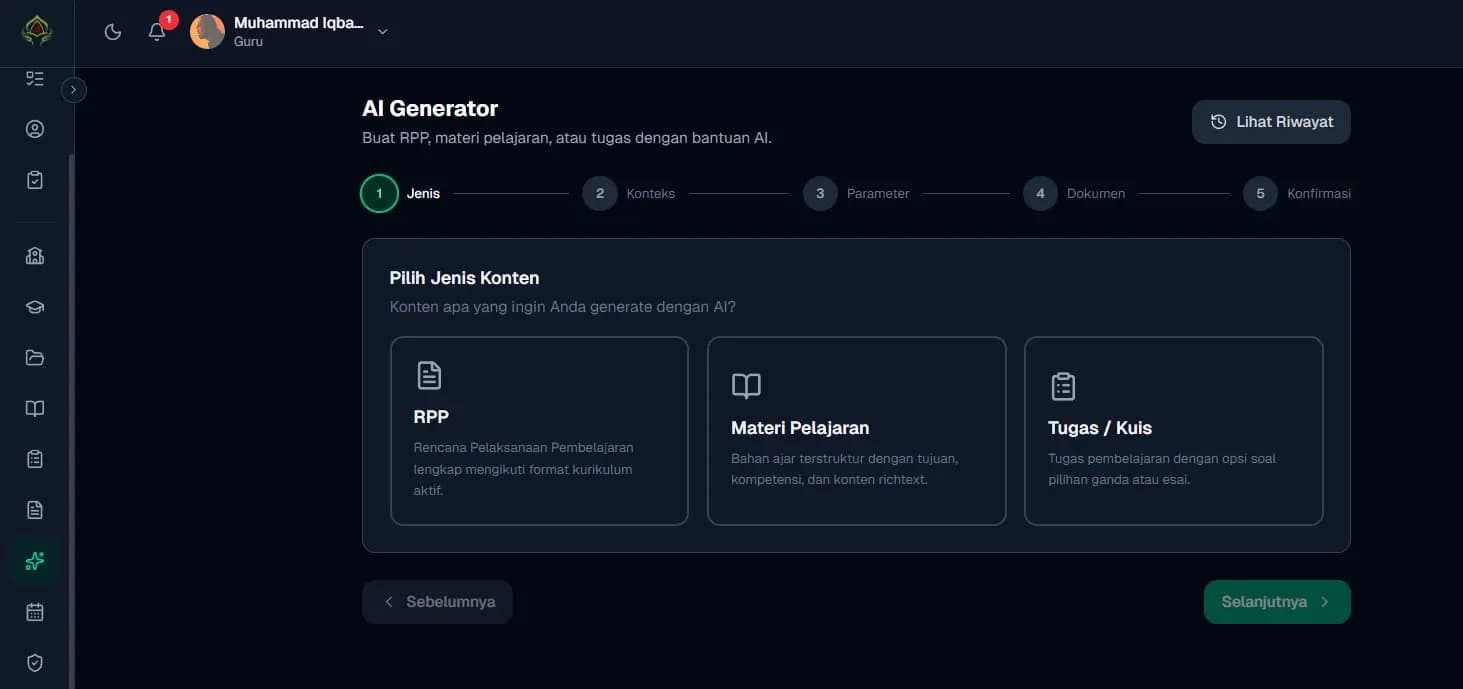Open the checklist icon in the sidebar
The image size is (1463, 689).
[35, 78]
